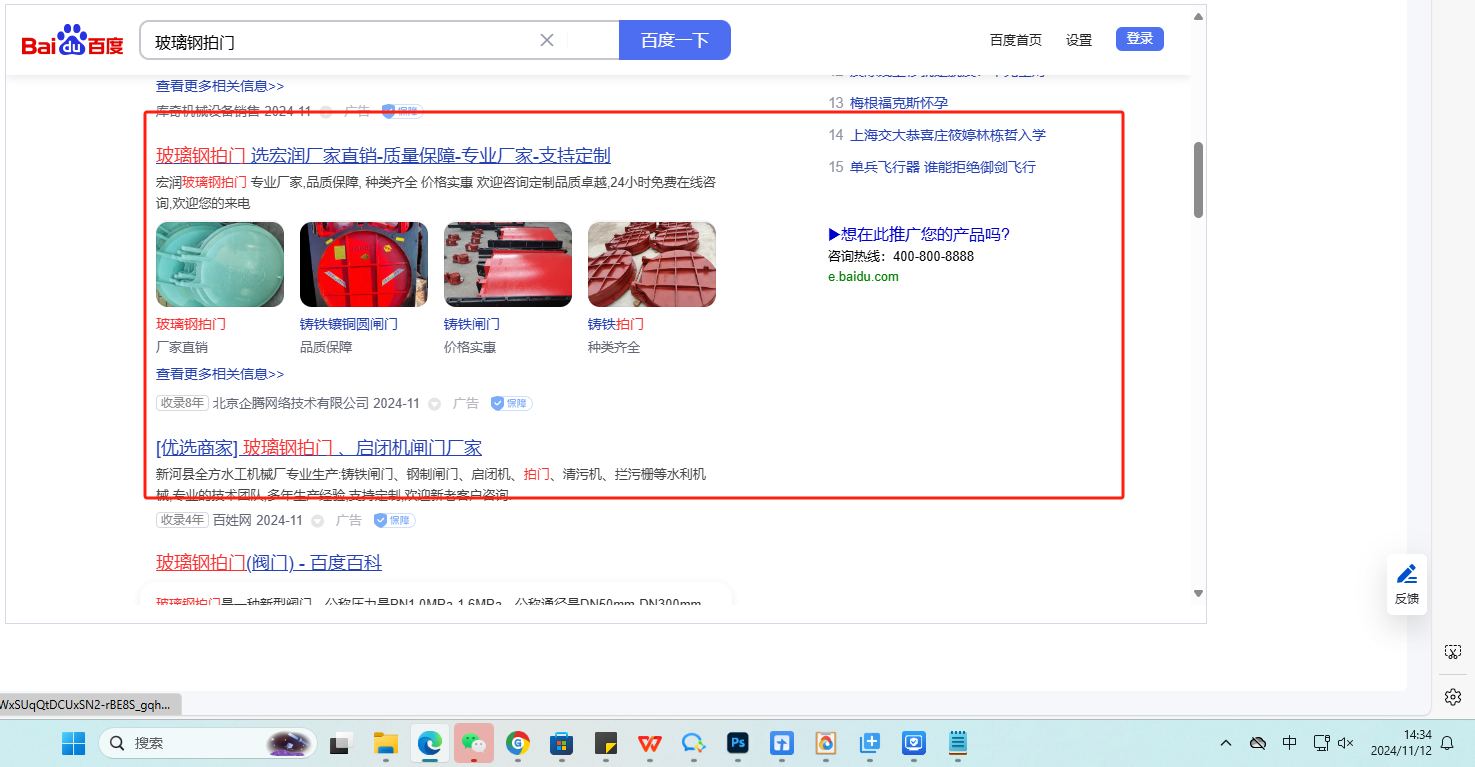Click the 保障 shield badge on the 百姓网 row
The image size is (1475, 767).
pos(394,520)
